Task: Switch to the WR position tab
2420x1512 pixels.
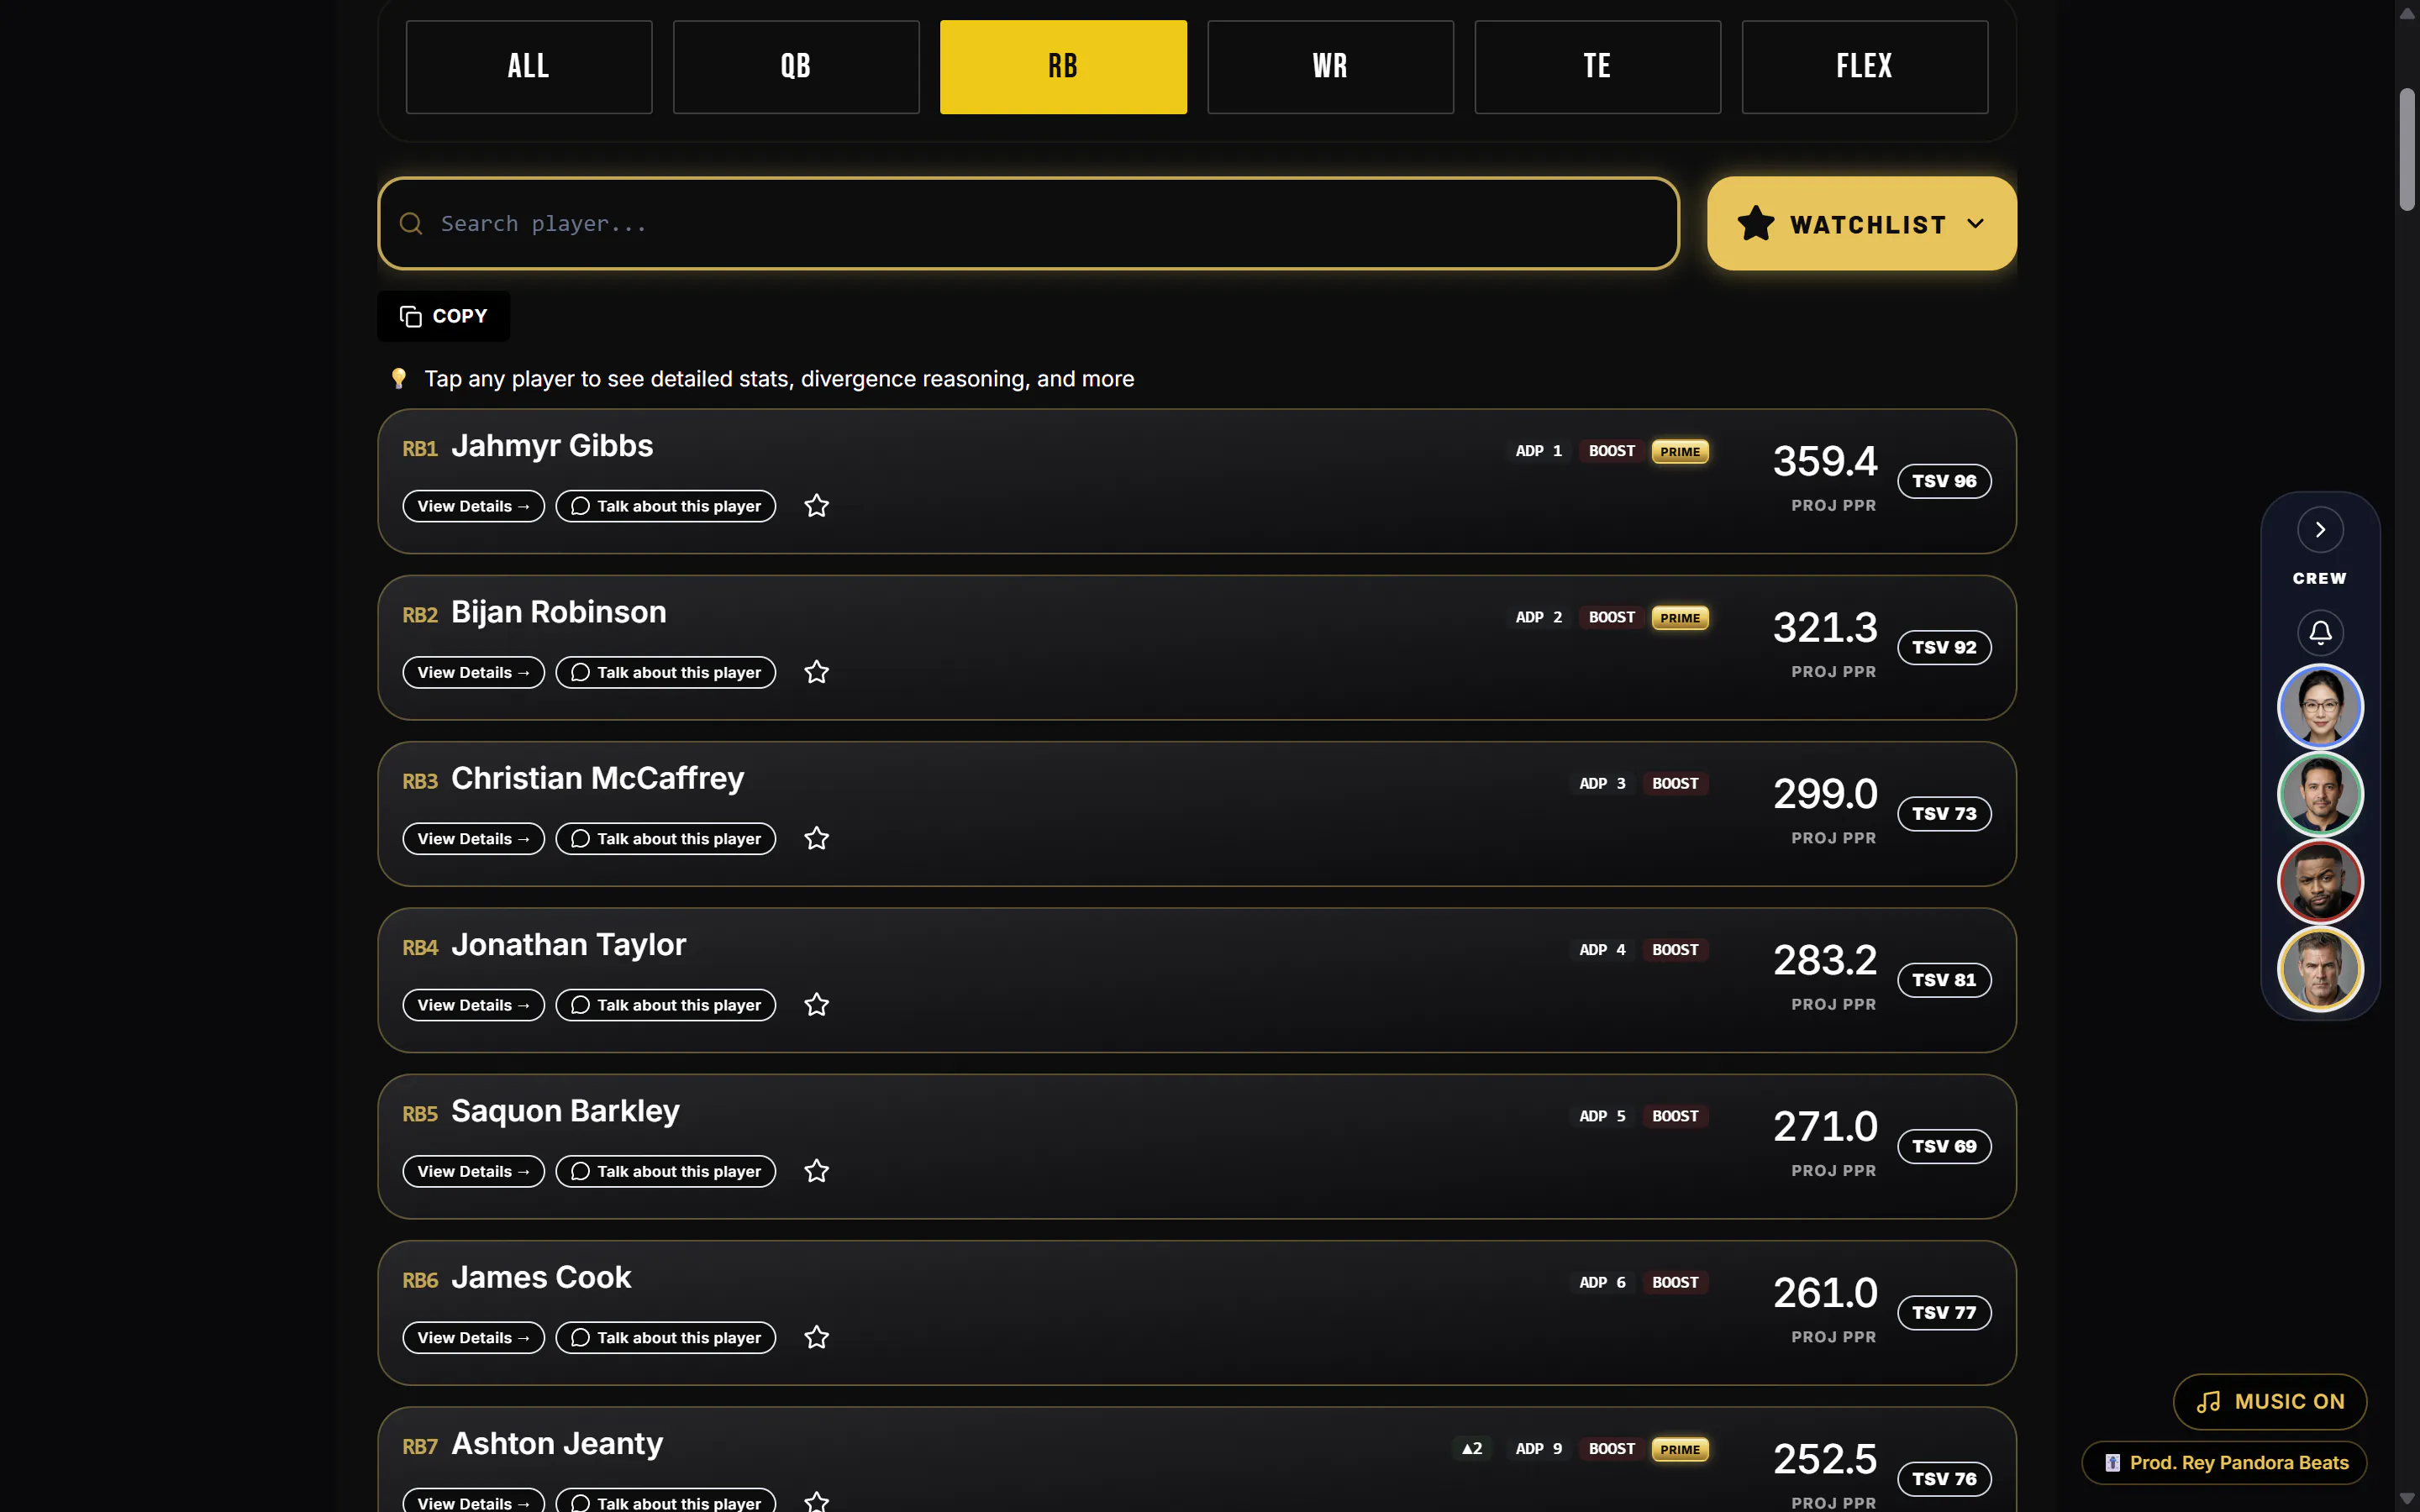Action: click(x=1330, y=67)
